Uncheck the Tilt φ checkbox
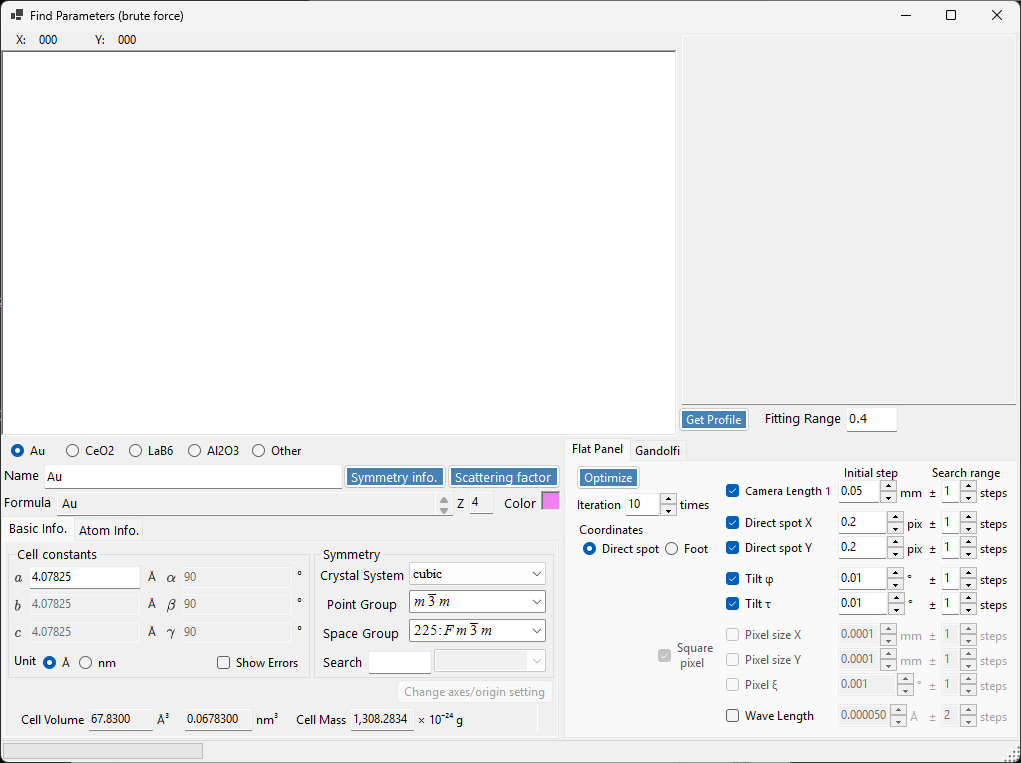This screenshot has height=763, width=1021. click(733, 578)
